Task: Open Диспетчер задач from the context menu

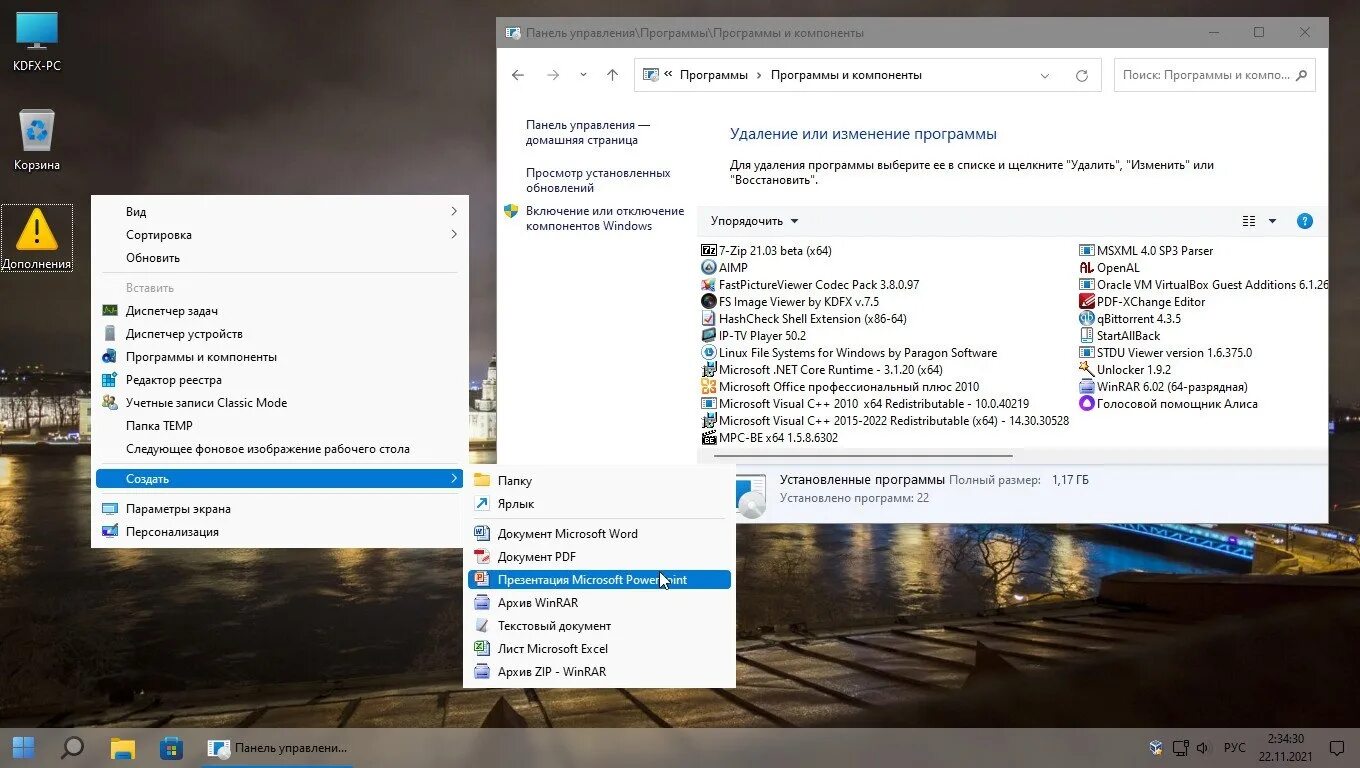Action: point(279,311)
